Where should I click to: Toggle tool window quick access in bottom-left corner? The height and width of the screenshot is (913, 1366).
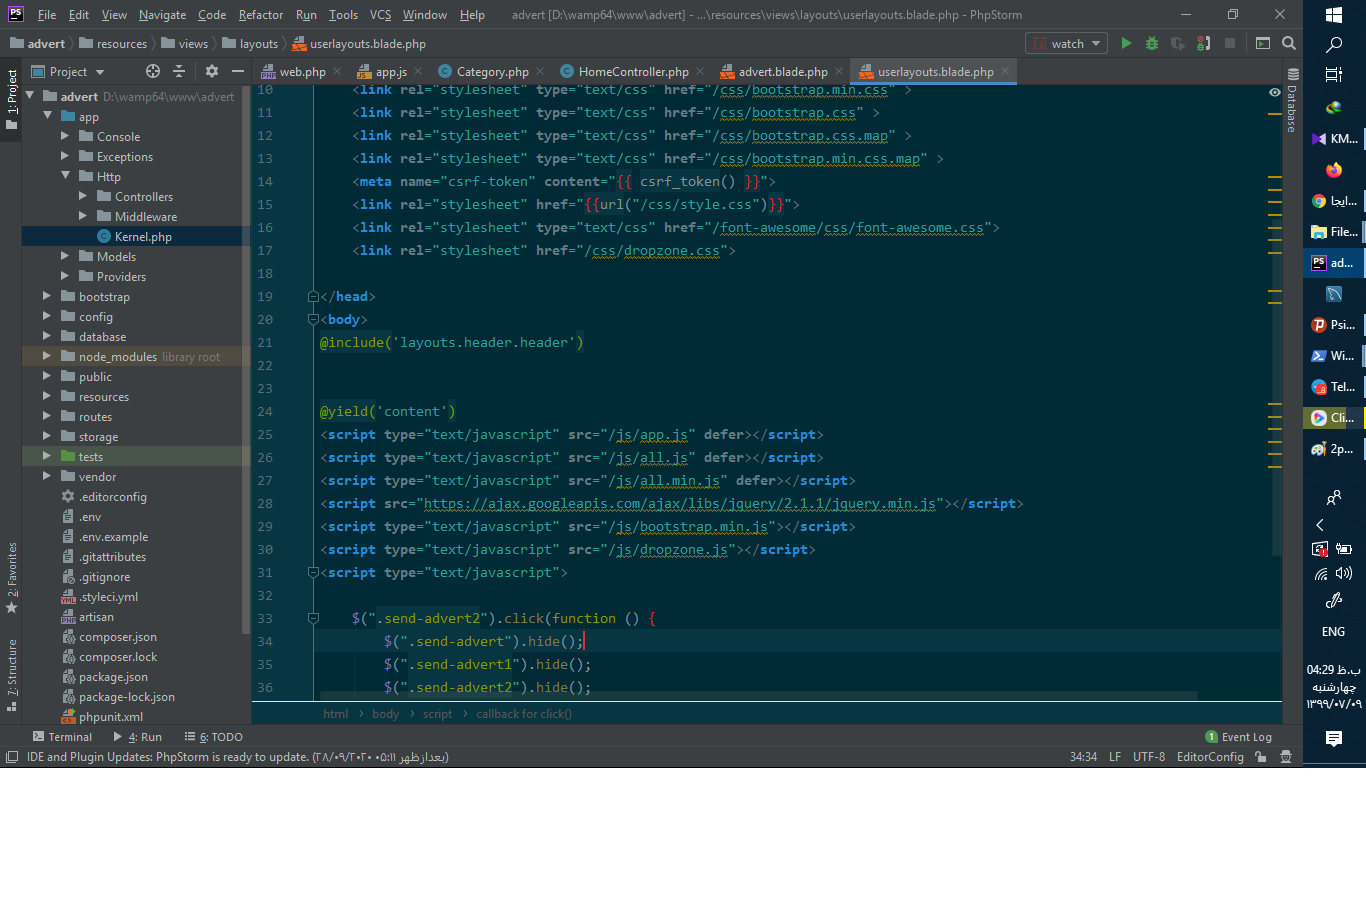tap(12, 757)
